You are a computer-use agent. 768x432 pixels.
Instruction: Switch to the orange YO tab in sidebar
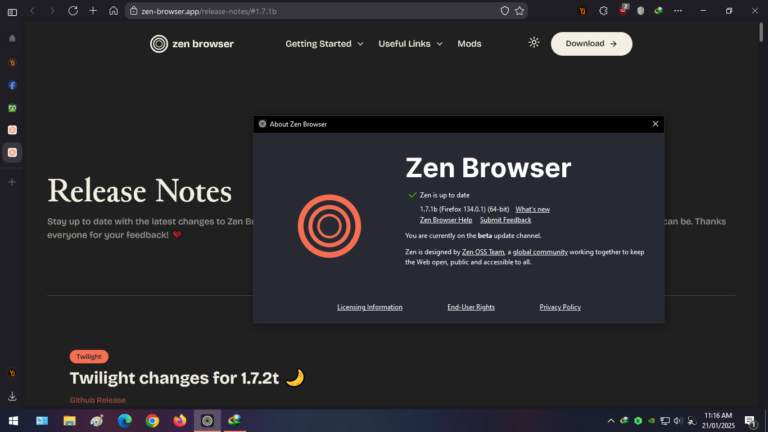12,63
